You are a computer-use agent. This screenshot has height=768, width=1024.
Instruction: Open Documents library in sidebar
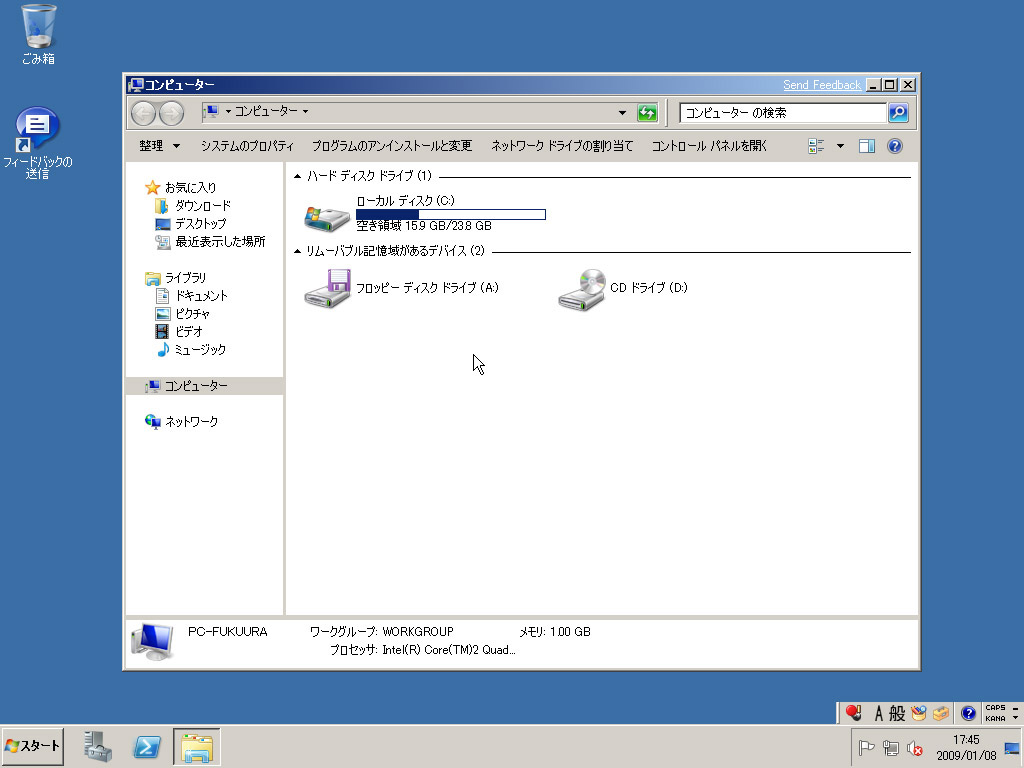(x=192, y=296)
